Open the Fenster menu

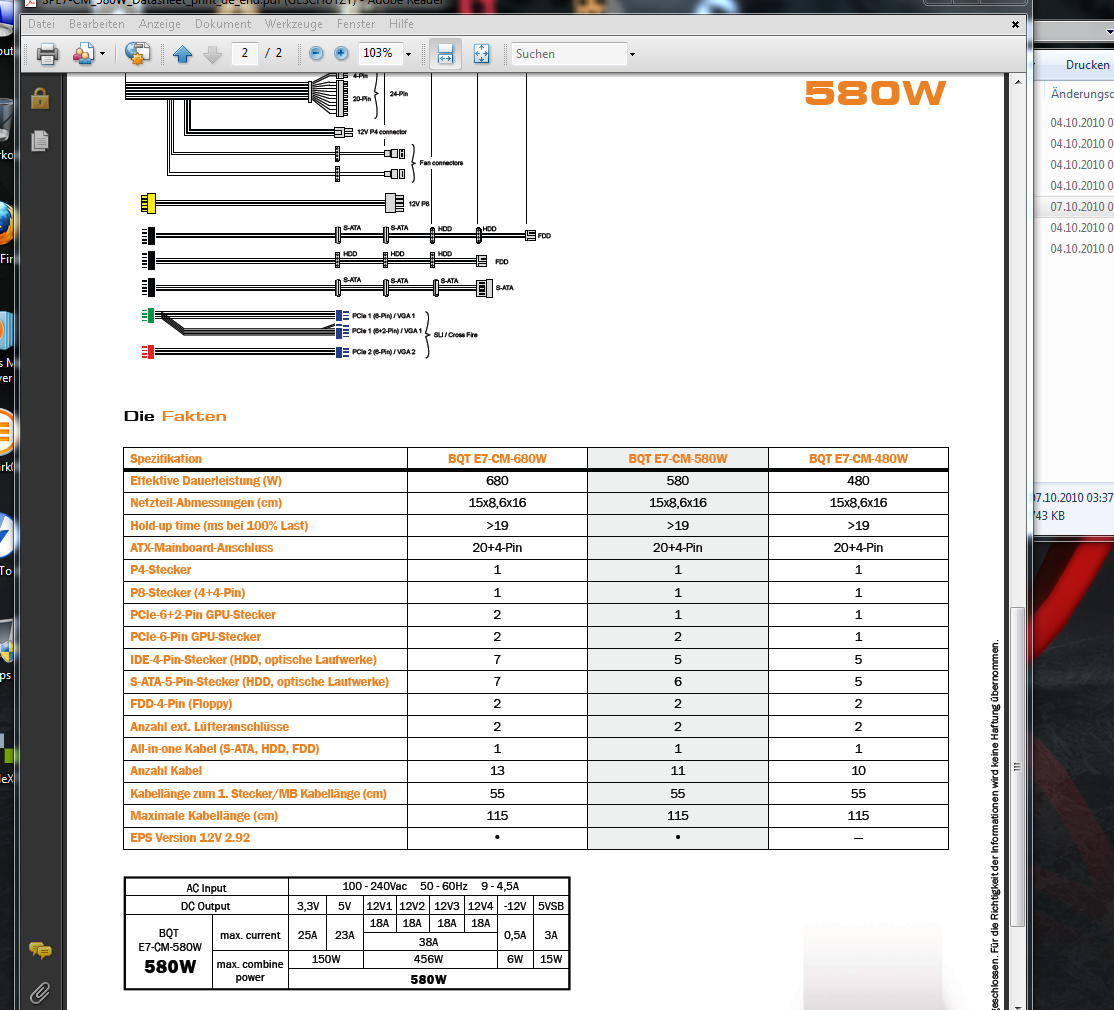[356, 24]
